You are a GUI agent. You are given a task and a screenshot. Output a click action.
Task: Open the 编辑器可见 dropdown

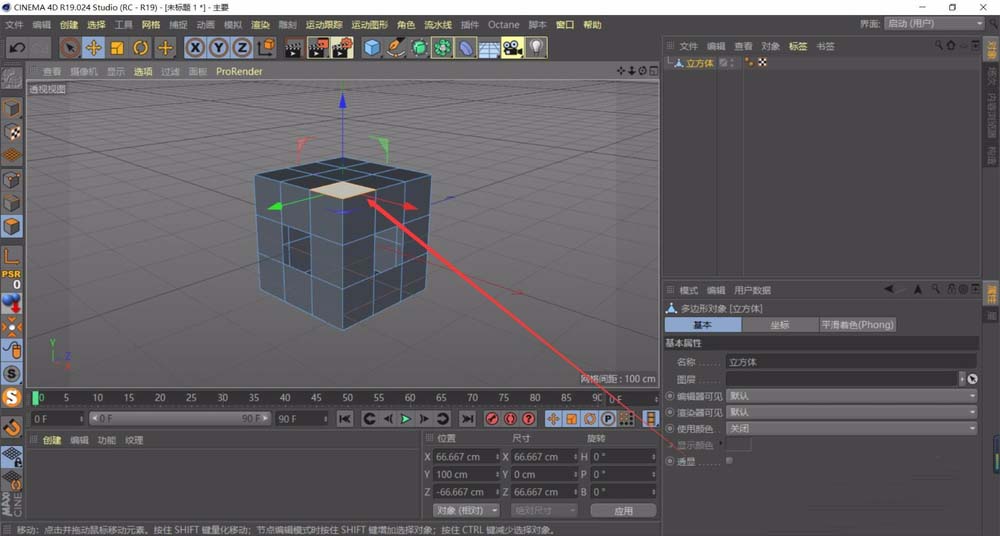click(x=851, y=396)
